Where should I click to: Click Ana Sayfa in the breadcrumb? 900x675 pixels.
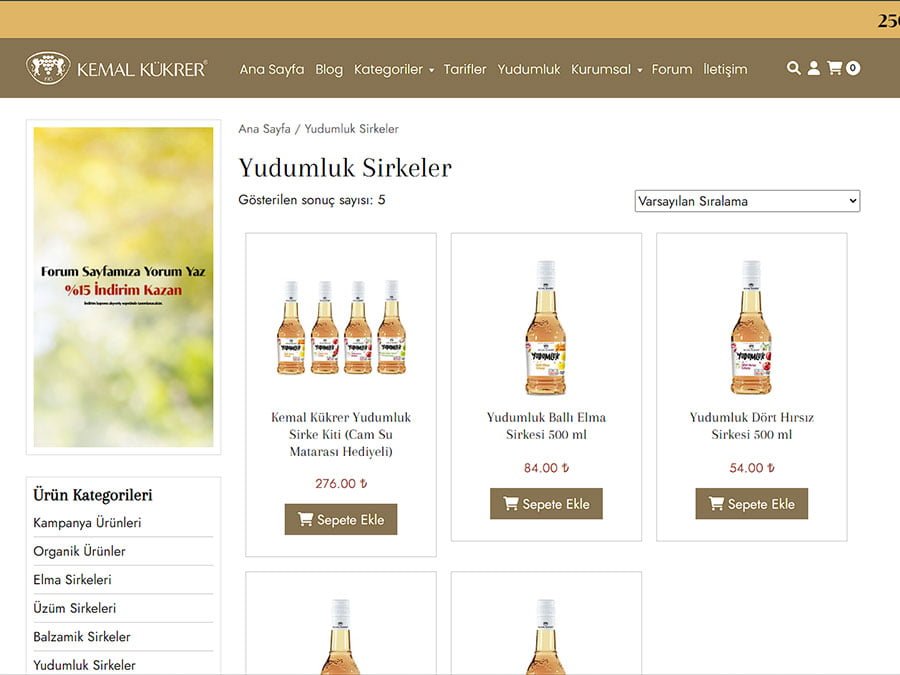click(264, 129)
